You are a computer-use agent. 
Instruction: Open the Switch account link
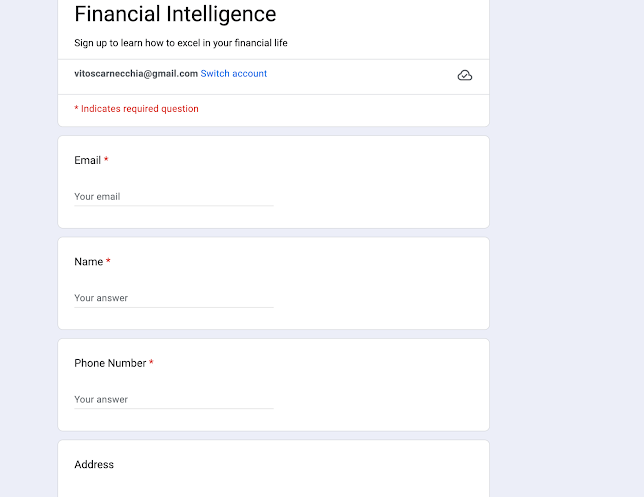[233, 74]
